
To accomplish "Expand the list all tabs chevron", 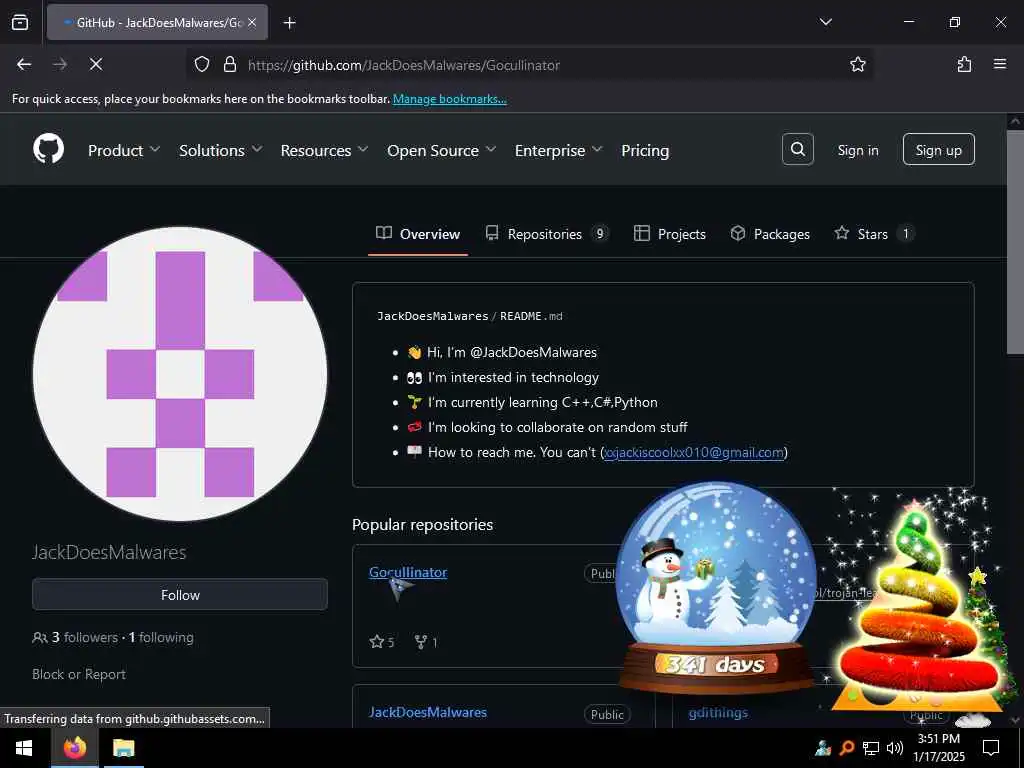I will click(x=825, y=22).
